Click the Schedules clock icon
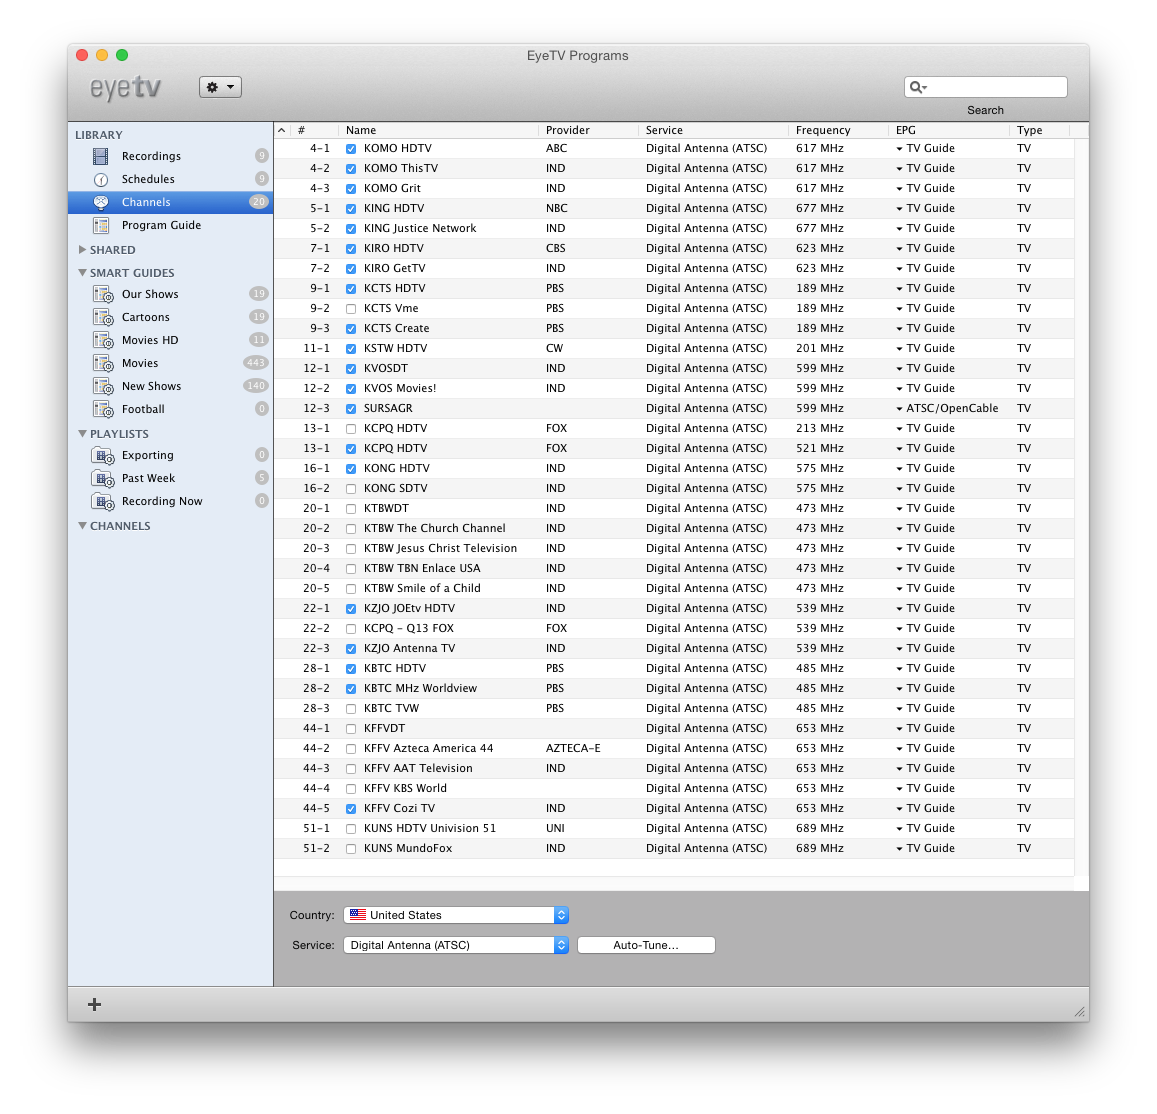The image size is (1157, 1114). click(100, 179)
